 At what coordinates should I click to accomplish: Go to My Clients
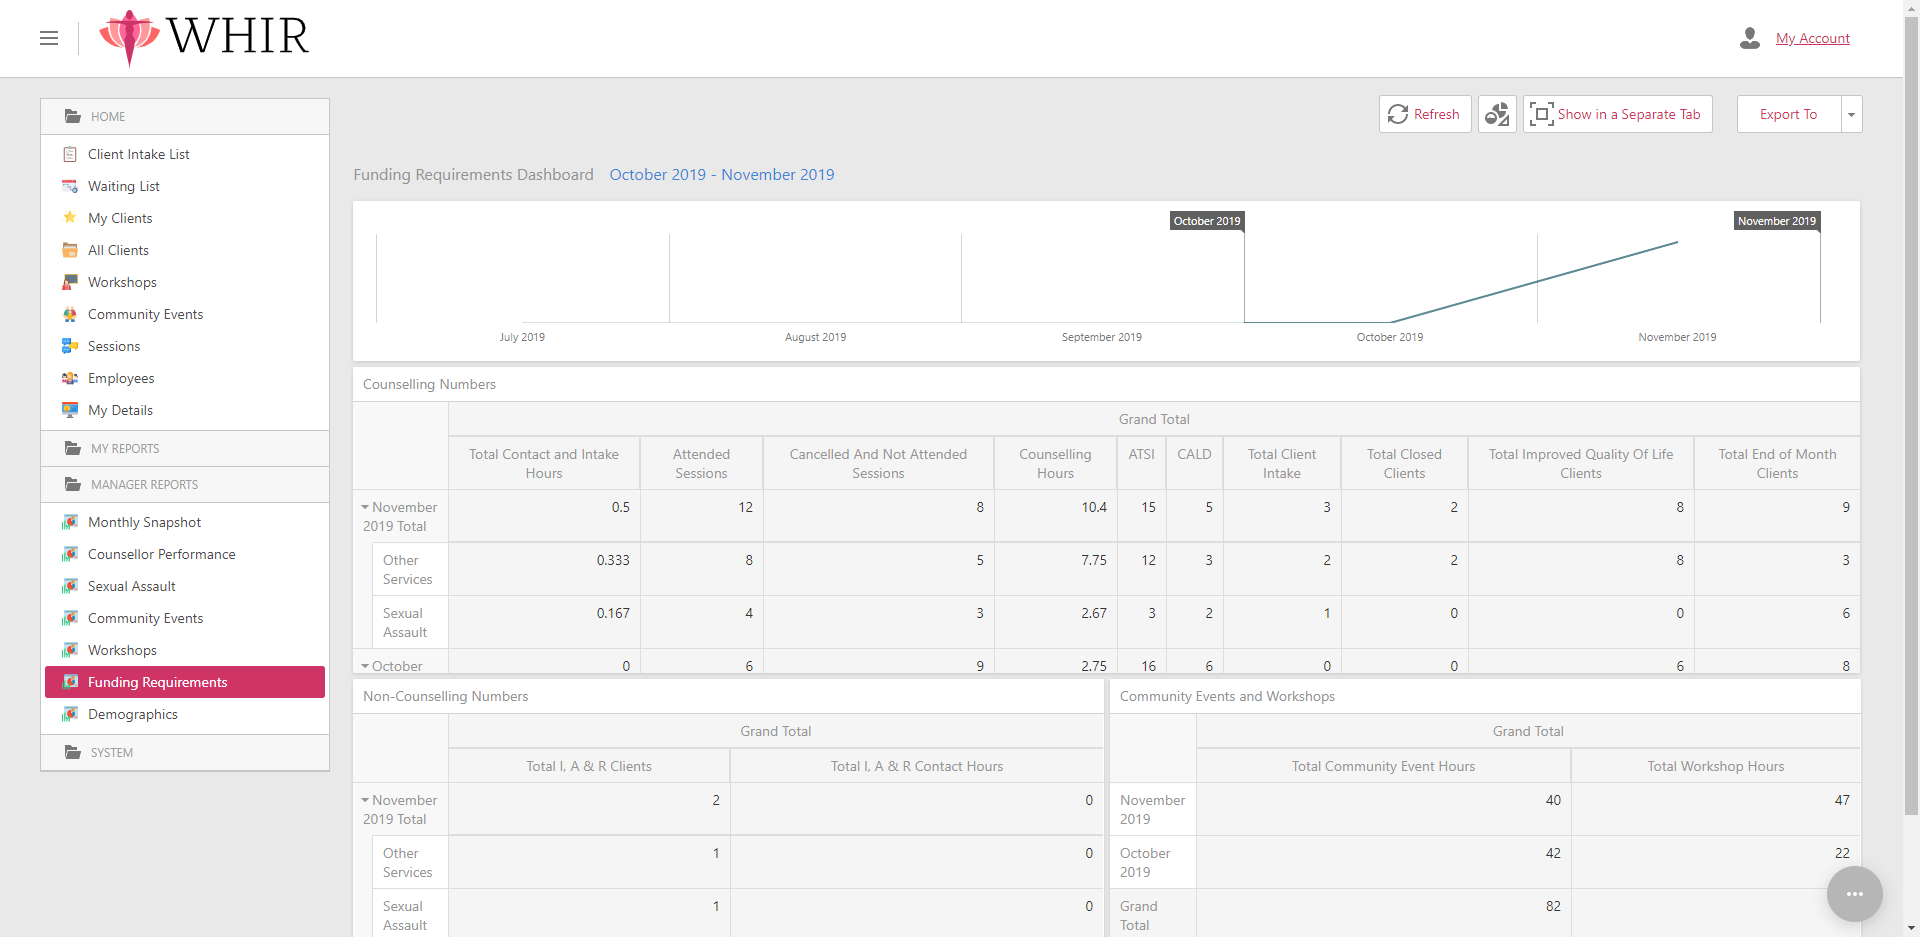120,218
